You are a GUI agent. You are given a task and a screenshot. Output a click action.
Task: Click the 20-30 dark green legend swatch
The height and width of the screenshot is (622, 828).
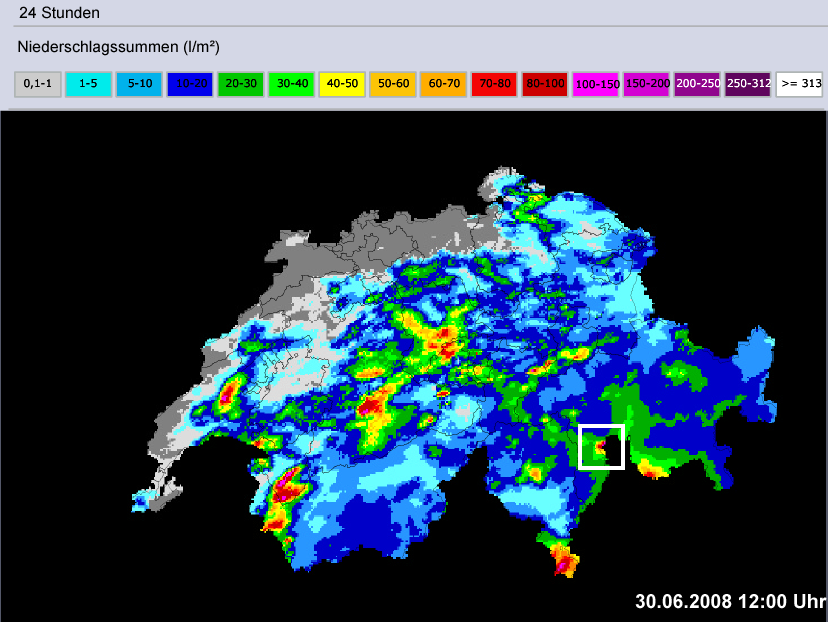[241, 84]
